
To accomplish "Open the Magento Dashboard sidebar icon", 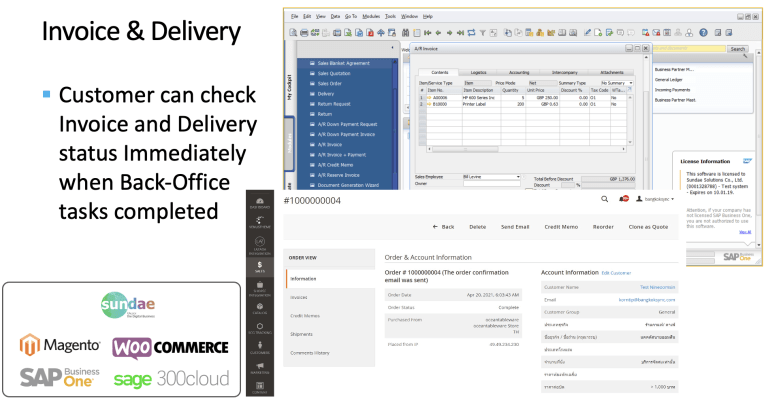I will pos(262,204).
